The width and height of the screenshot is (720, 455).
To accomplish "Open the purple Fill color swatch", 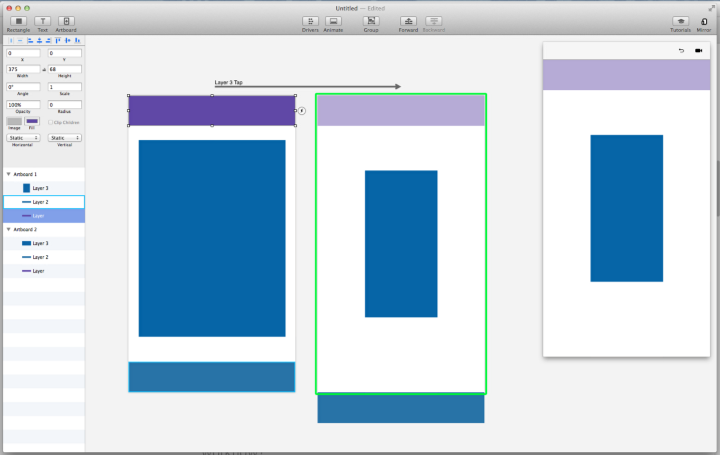I will [x=32, y=121].
